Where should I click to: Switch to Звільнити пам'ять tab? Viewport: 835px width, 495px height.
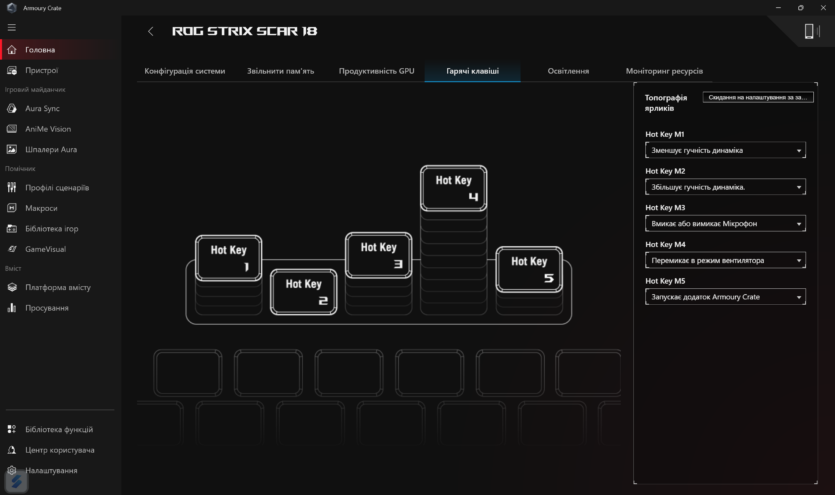(x=281, y=71)
